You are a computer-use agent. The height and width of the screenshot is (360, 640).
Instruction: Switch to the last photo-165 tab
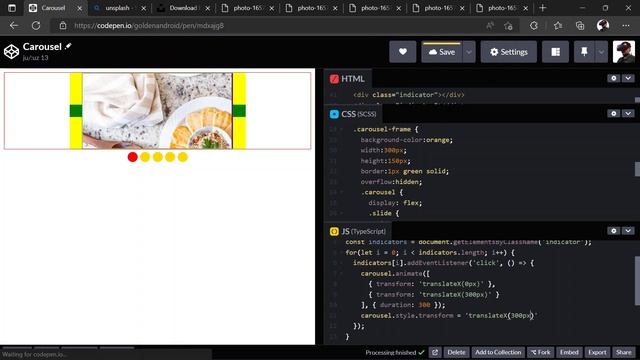coord(502,8)
